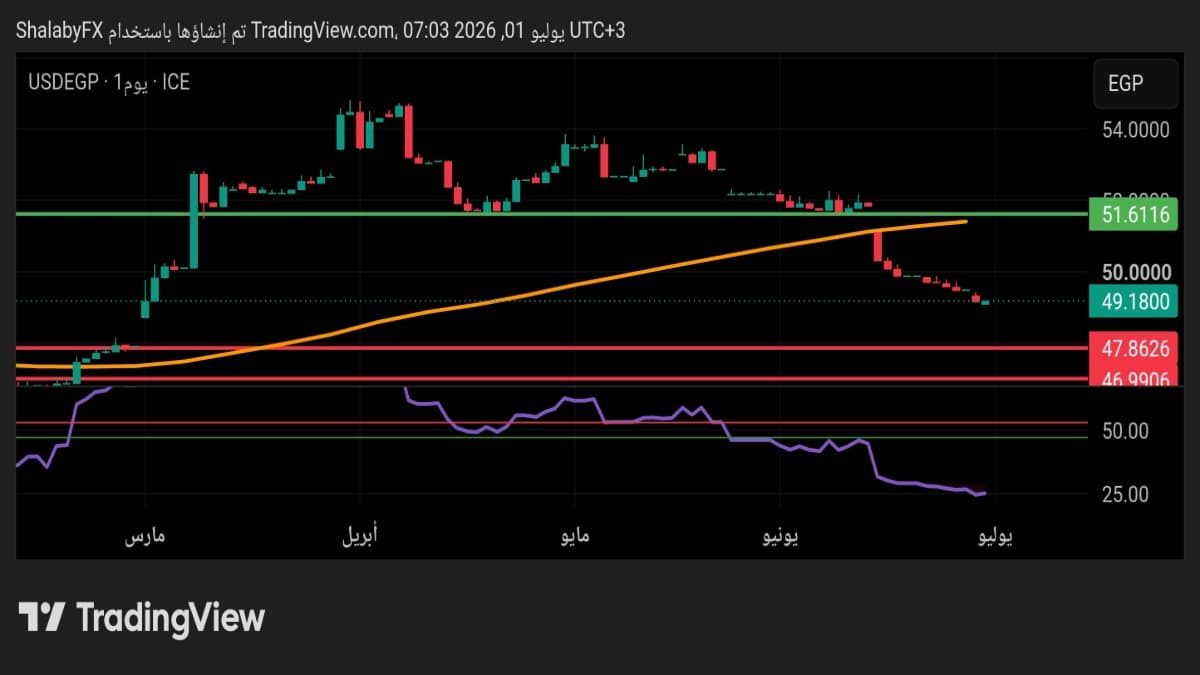Image resolution: width=1200 pixels, height=675 pixels.
Task: Click the green horizontal resistance line
Action: click(x=552, y=214)
